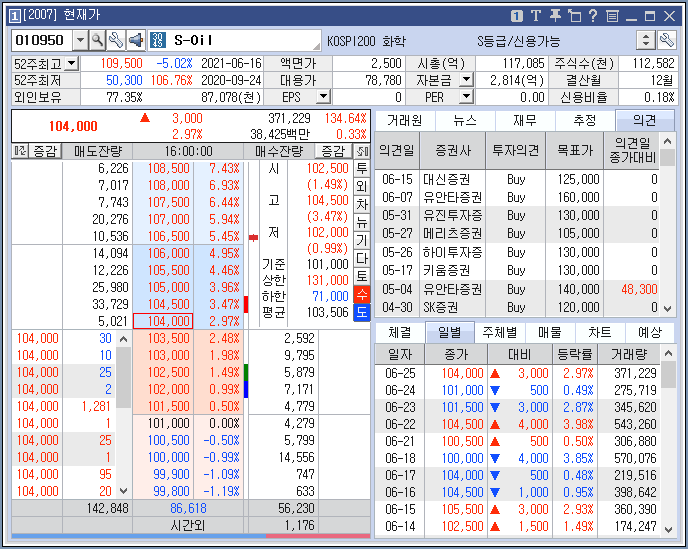688x549 pixels.
Task: Click the 시간외 label at the bottom
Action: (188, 525)
